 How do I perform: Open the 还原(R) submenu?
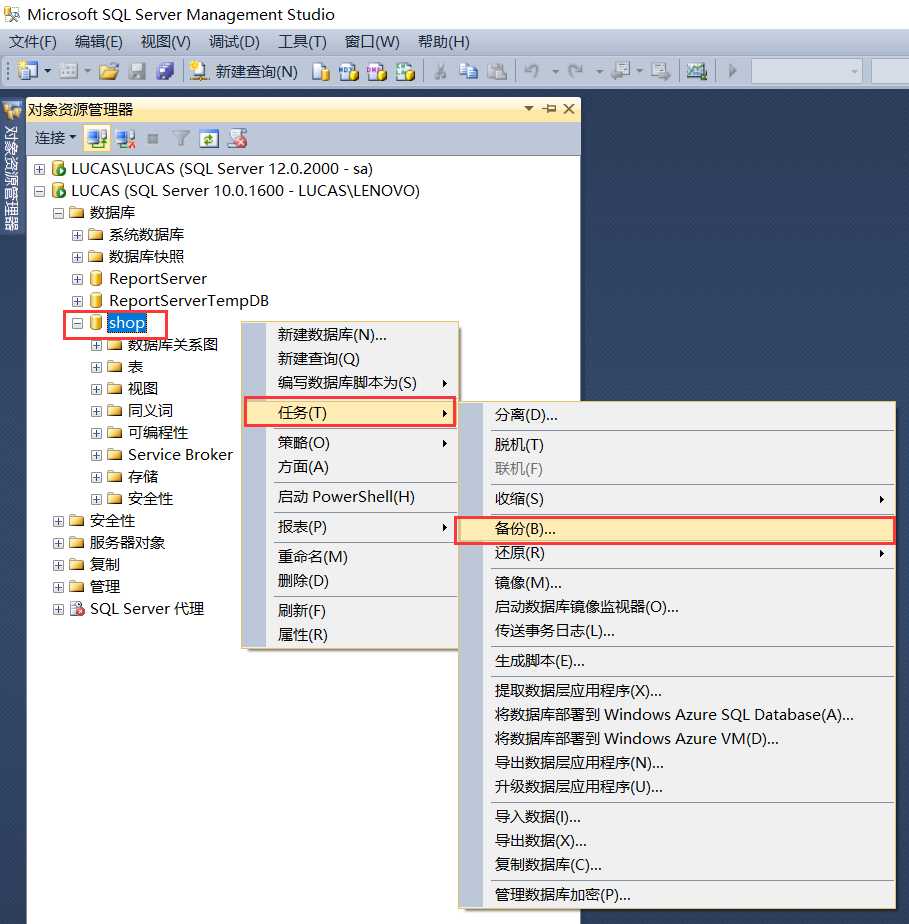677,553
